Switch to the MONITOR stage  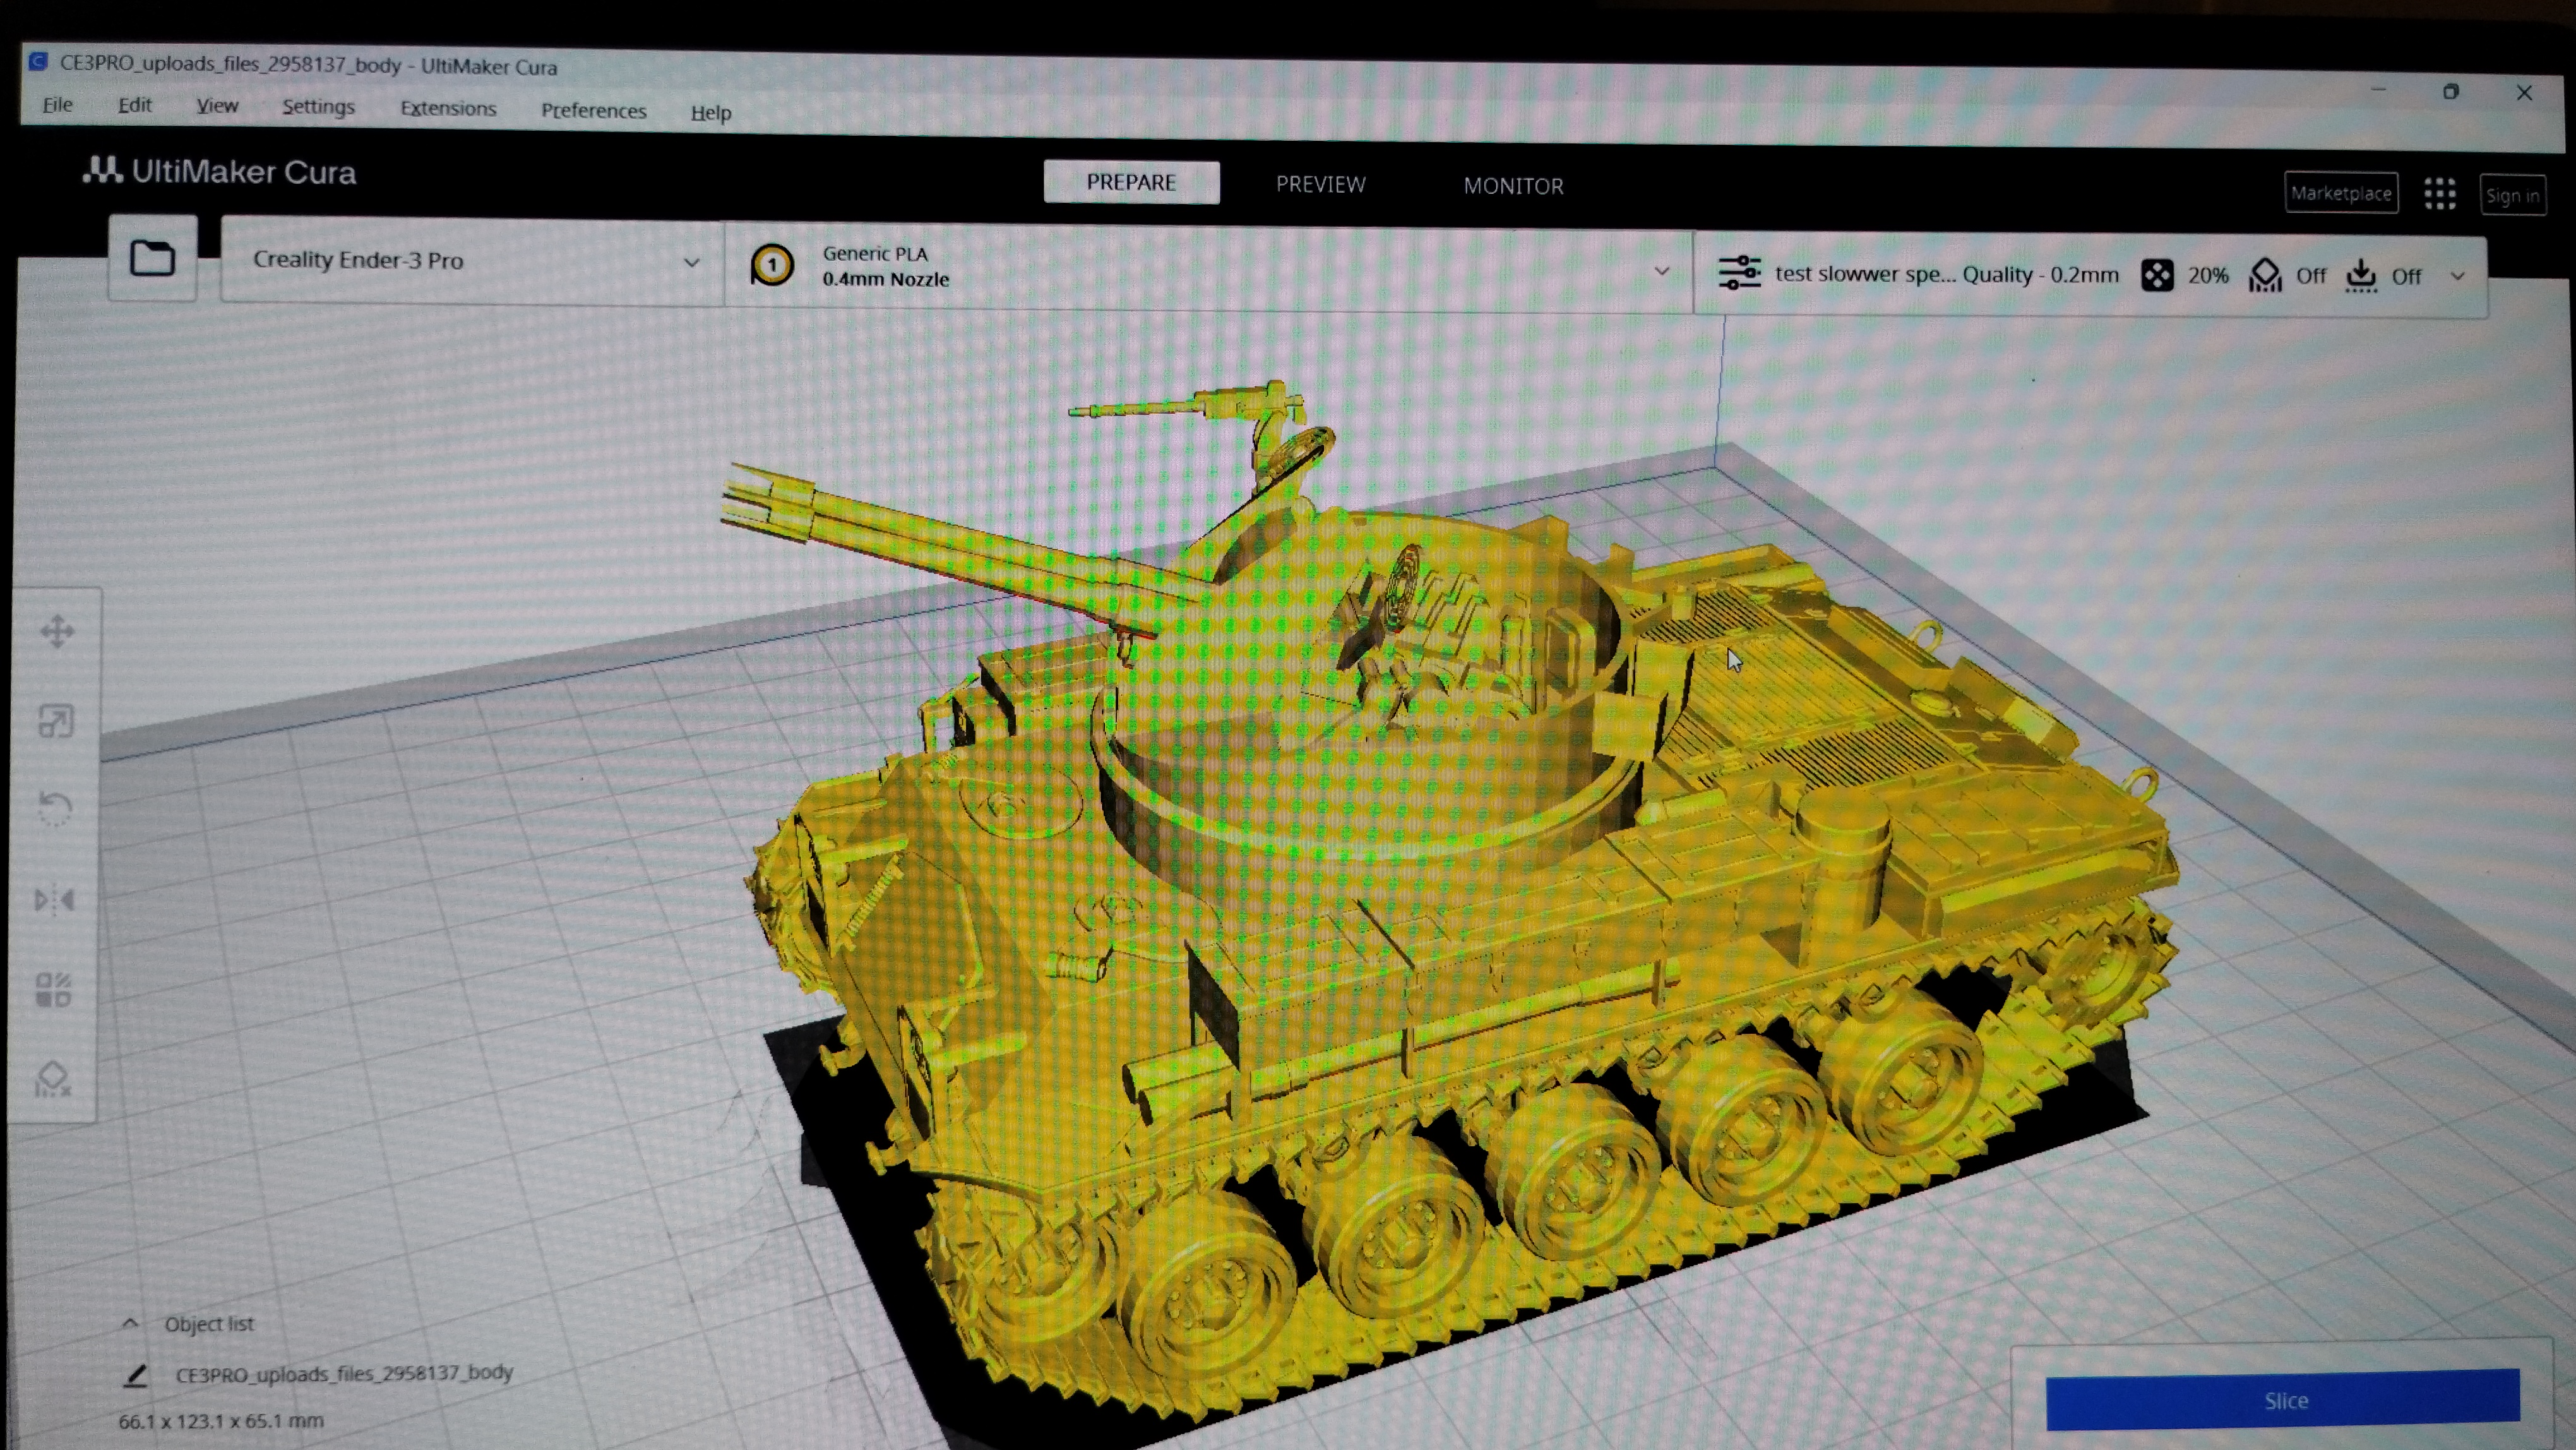(1513, 186)
